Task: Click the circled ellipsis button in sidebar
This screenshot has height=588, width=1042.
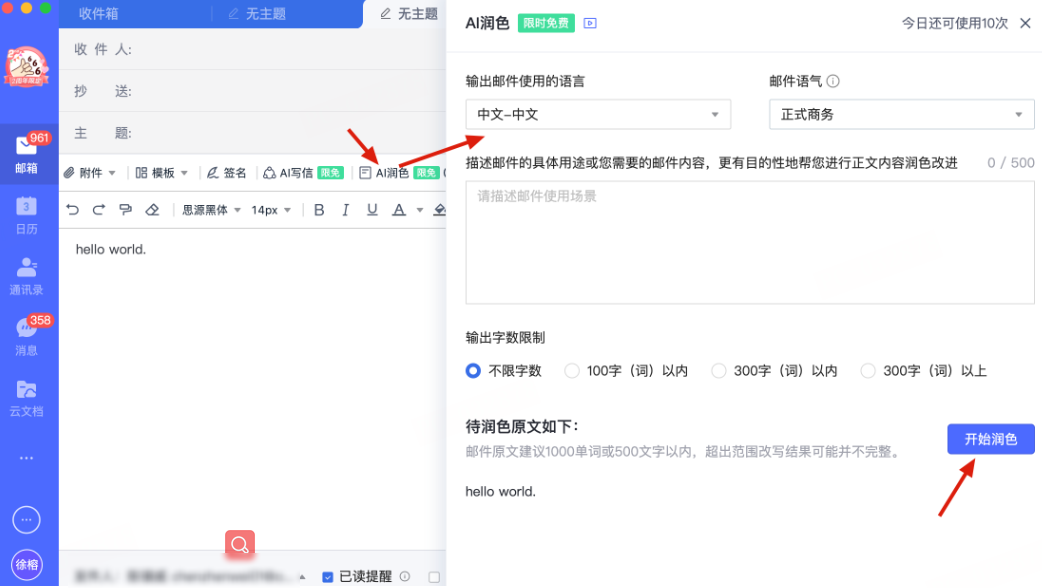Action: (27, 520)
